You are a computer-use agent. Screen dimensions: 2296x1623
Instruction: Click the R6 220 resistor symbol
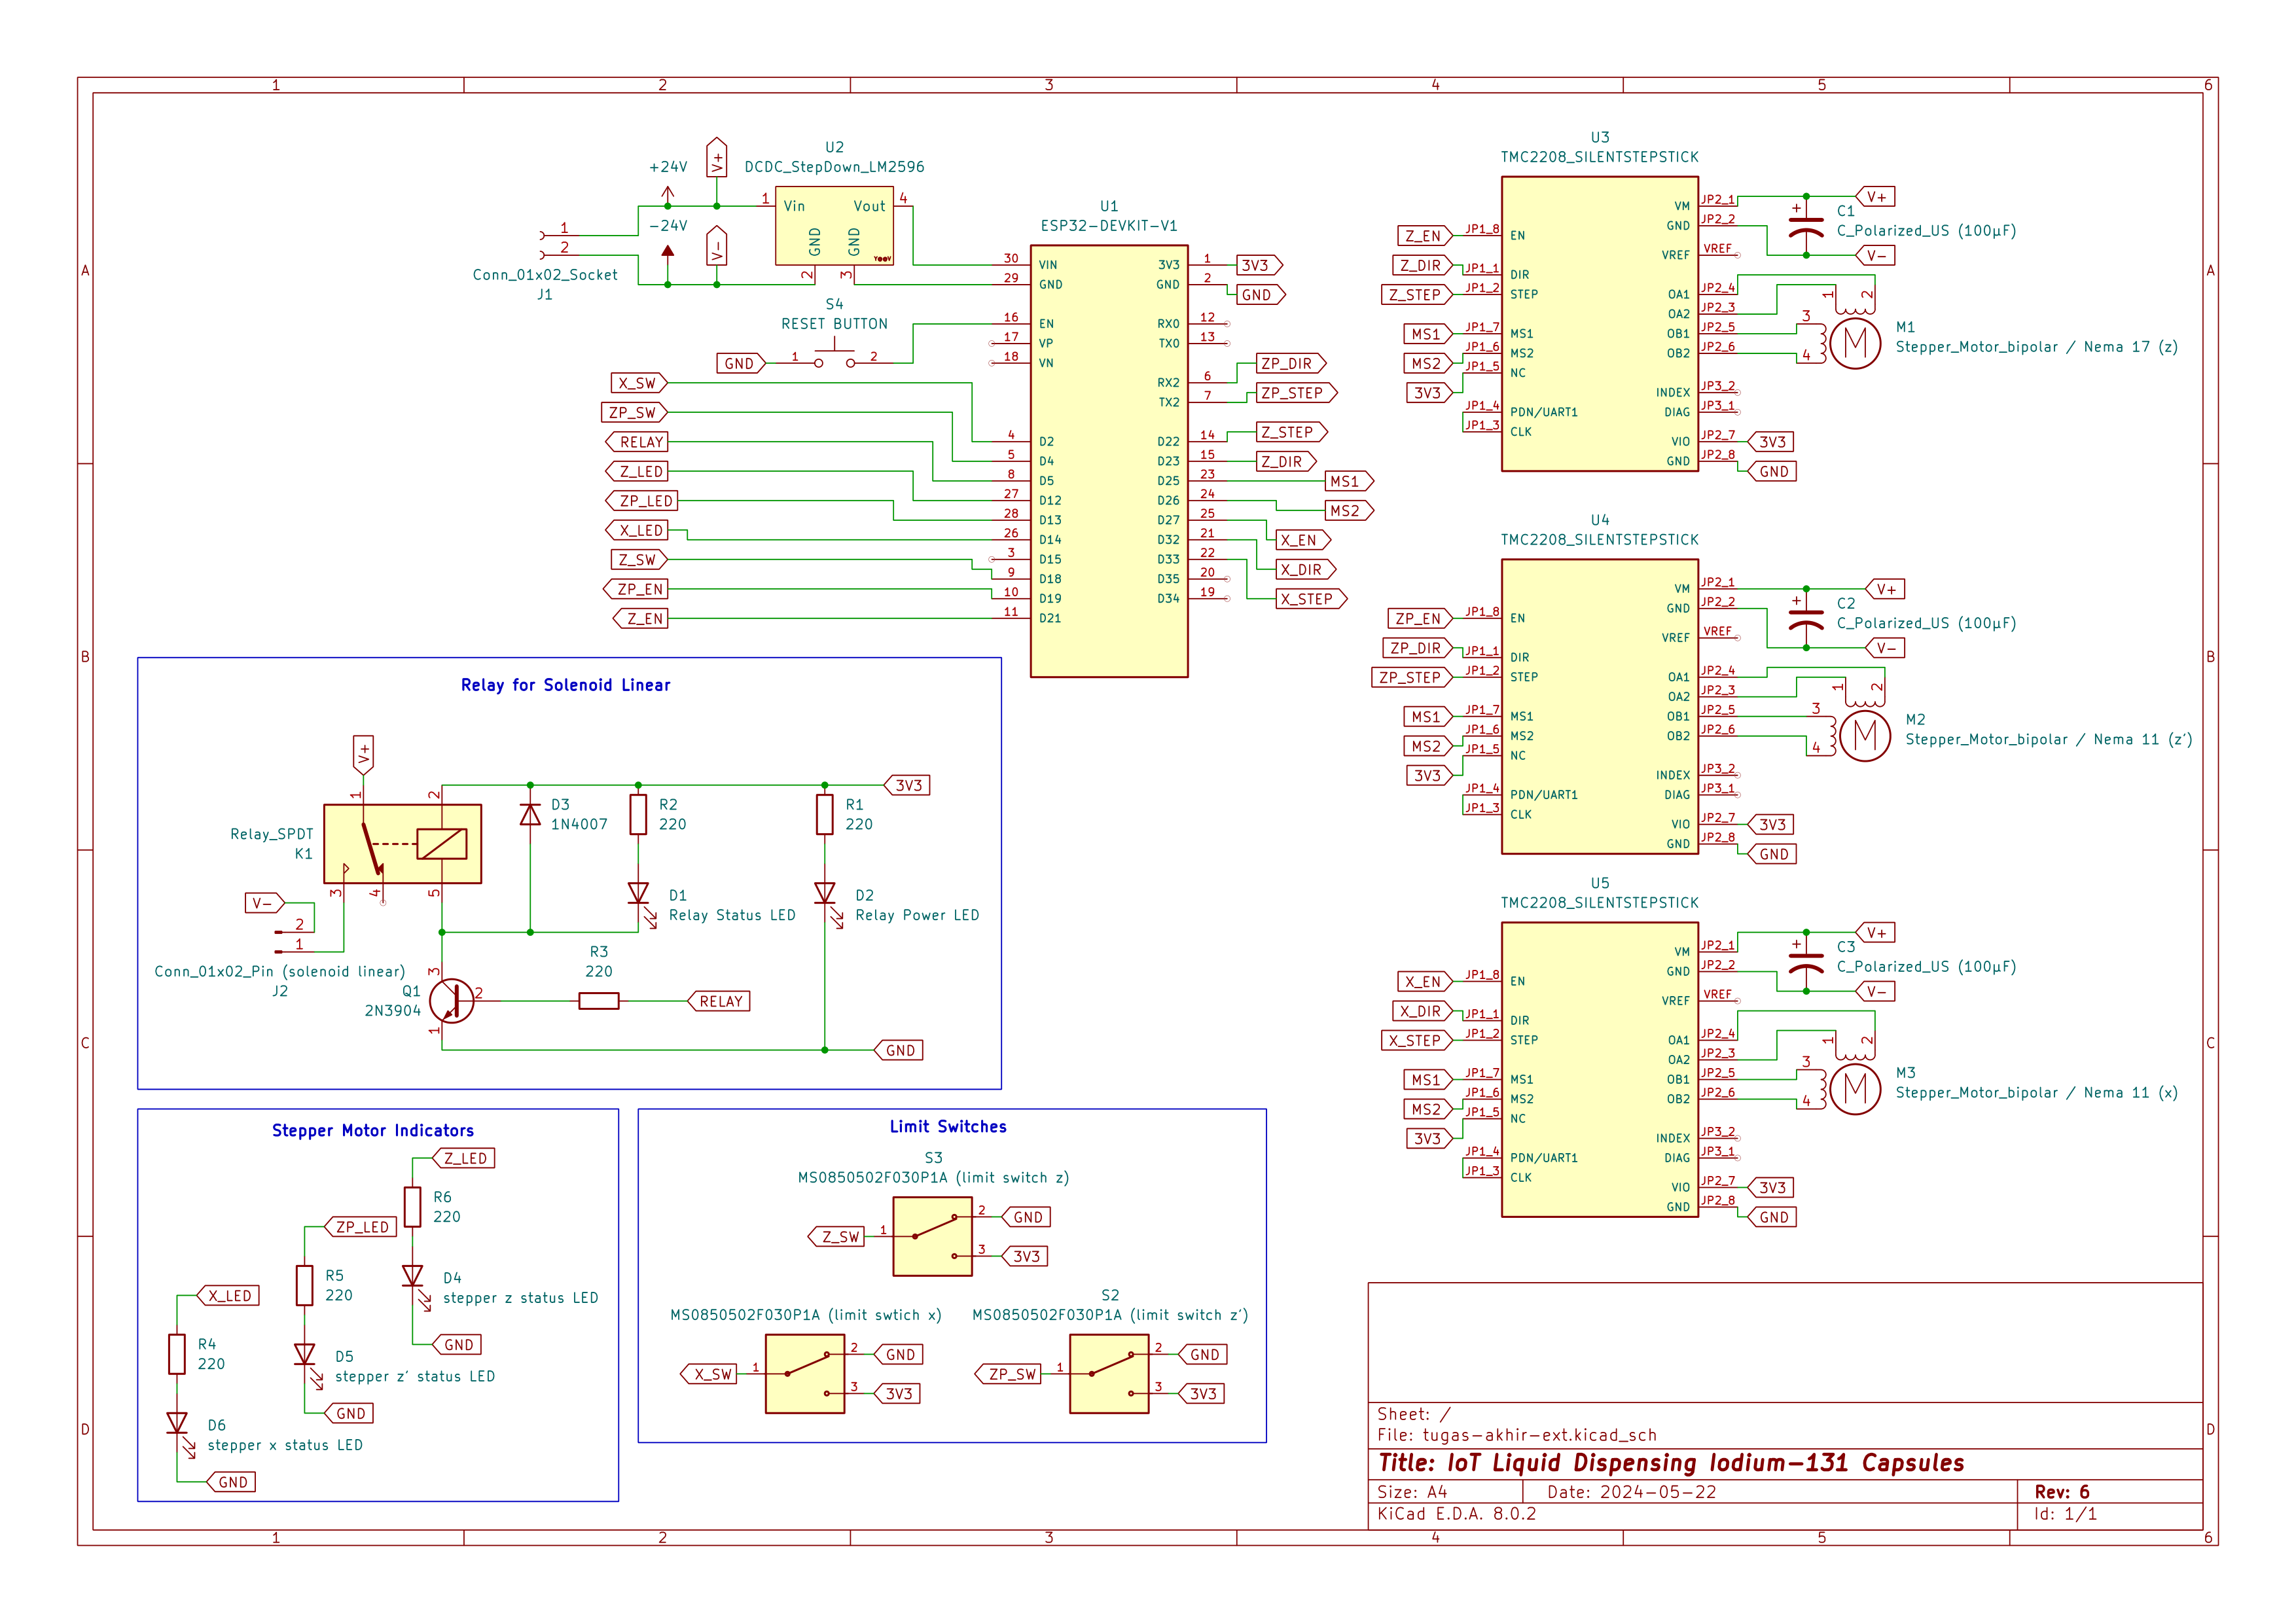[x=412, y=1207]
